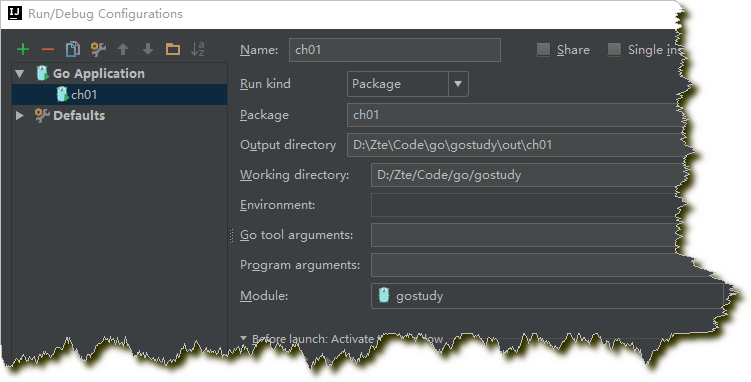Open the Module gostudy combo box
751x382 pixels.
tap(547, 295)
